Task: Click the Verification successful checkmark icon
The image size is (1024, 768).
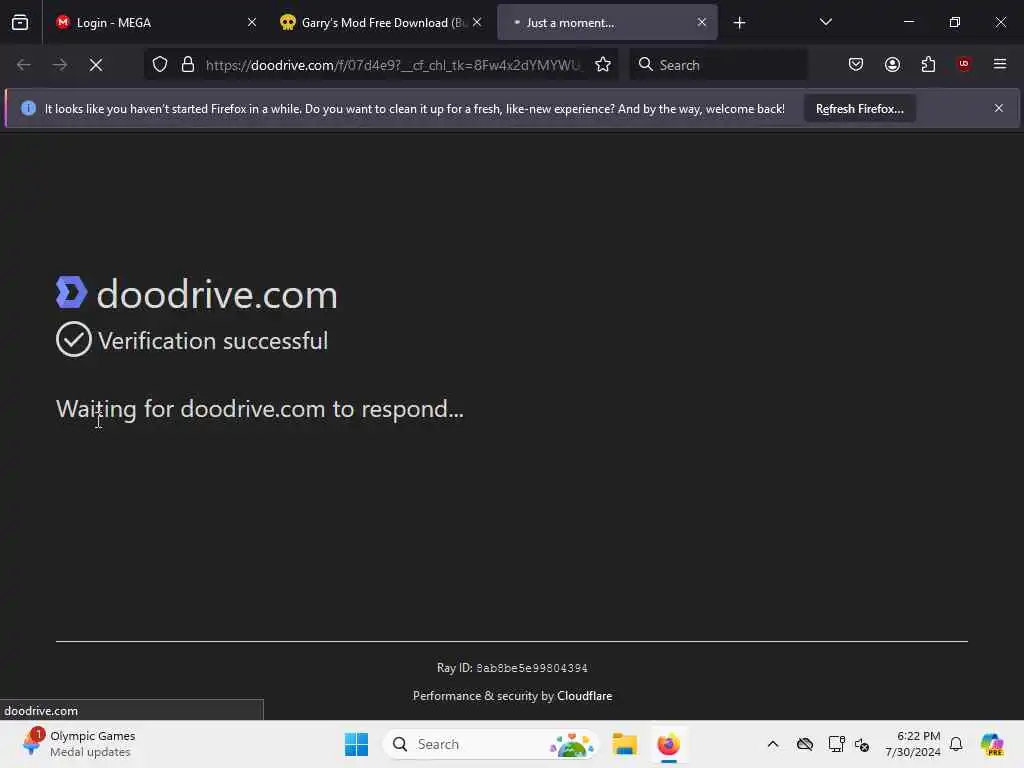Action: click(74, 339)
